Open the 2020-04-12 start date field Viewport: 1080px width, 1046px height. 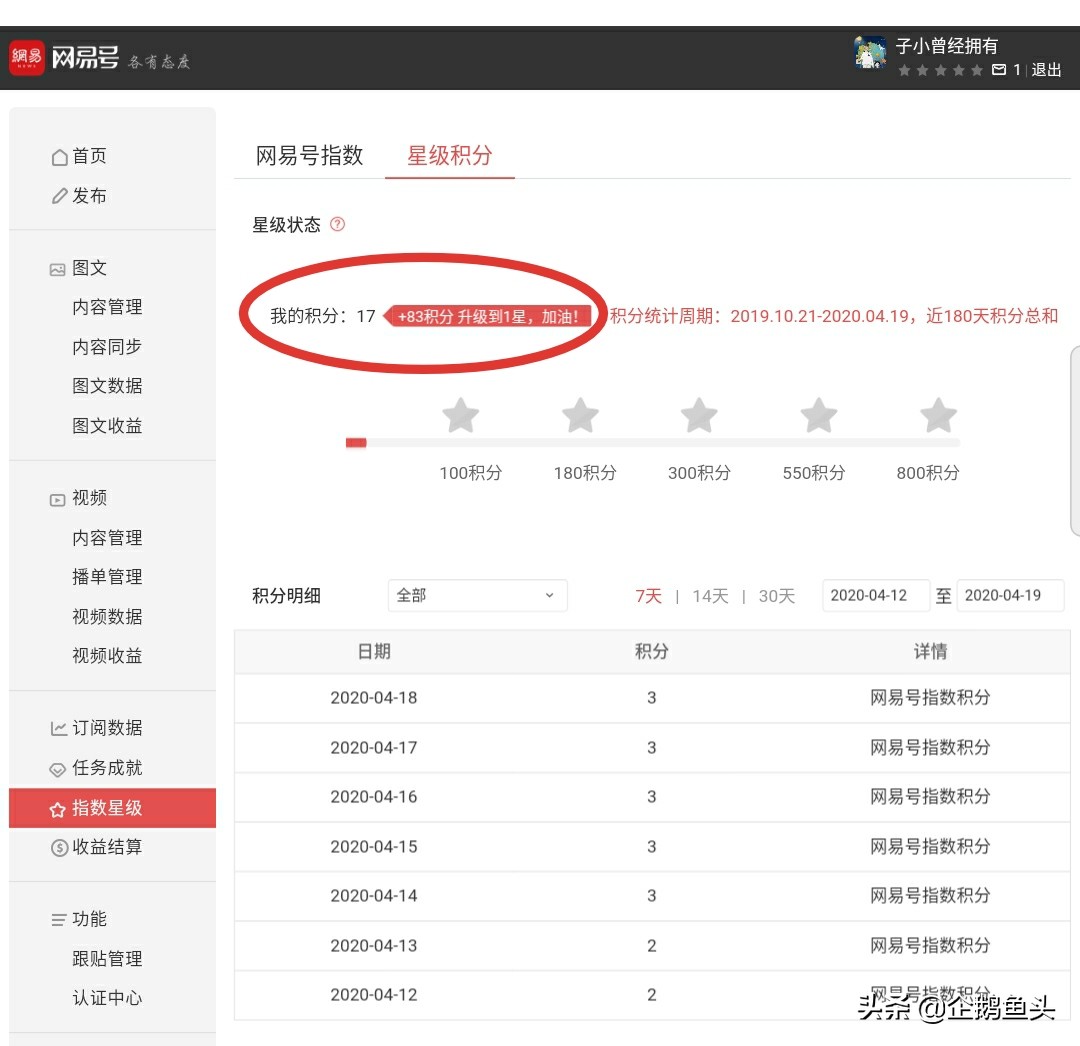(875, 595)
